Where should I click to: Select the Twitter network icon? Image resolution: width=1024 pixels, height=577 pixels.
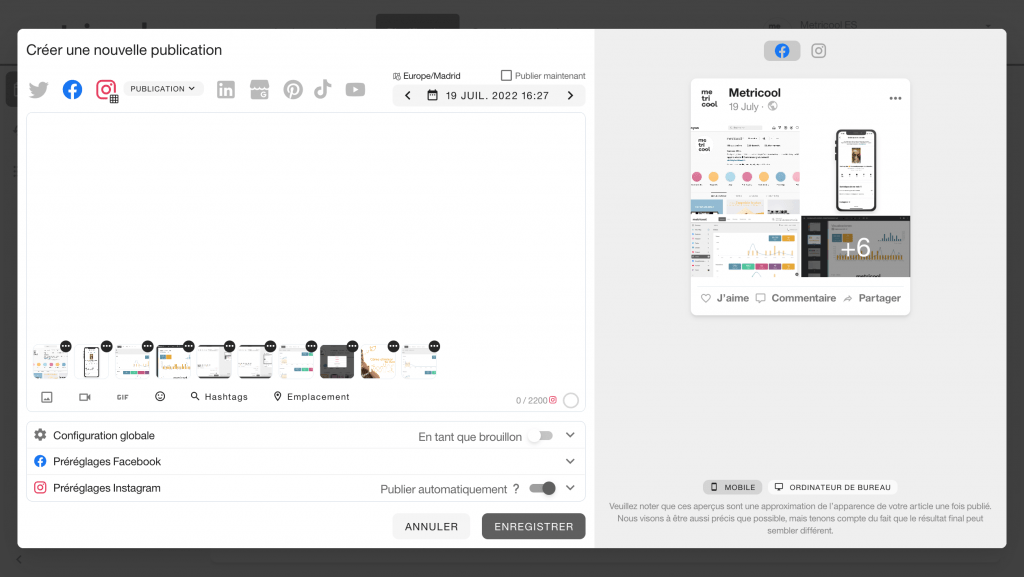(x=39, y=89)
